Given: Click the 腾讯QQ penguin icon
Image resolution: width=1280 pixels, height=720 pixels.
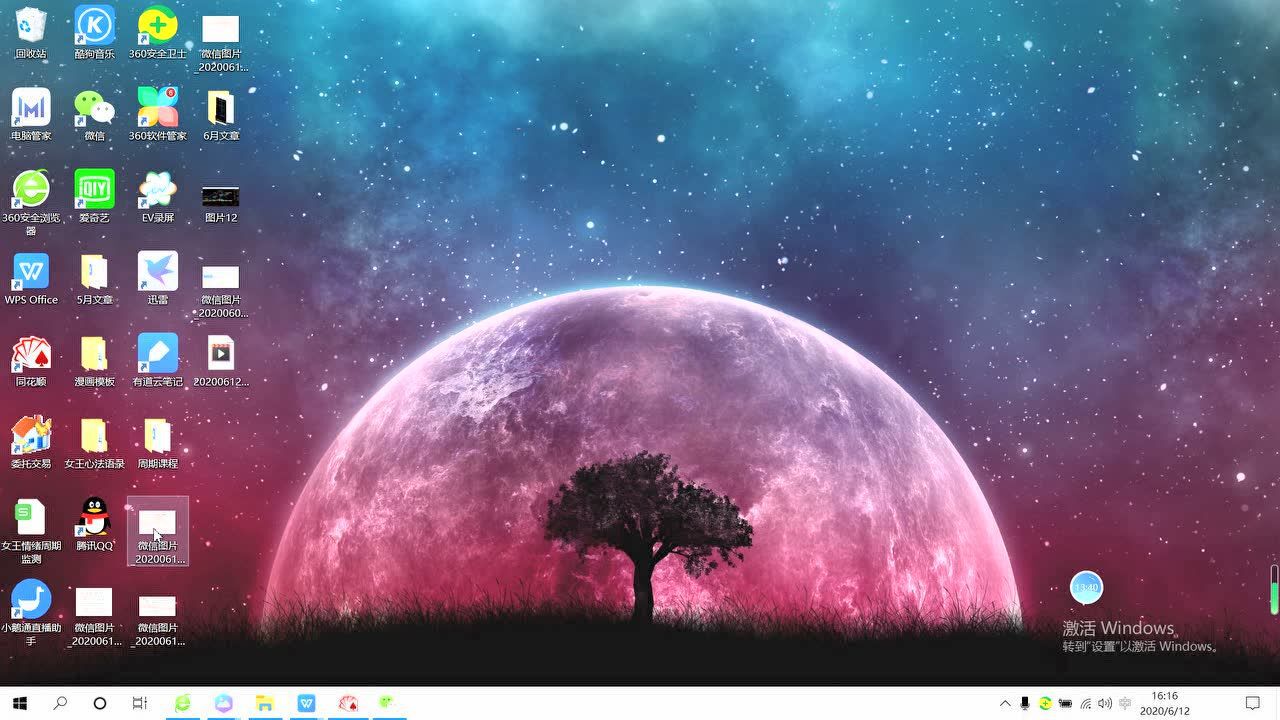Looking at the screenshot, I should pyautogui.click(x=95, y=518).
